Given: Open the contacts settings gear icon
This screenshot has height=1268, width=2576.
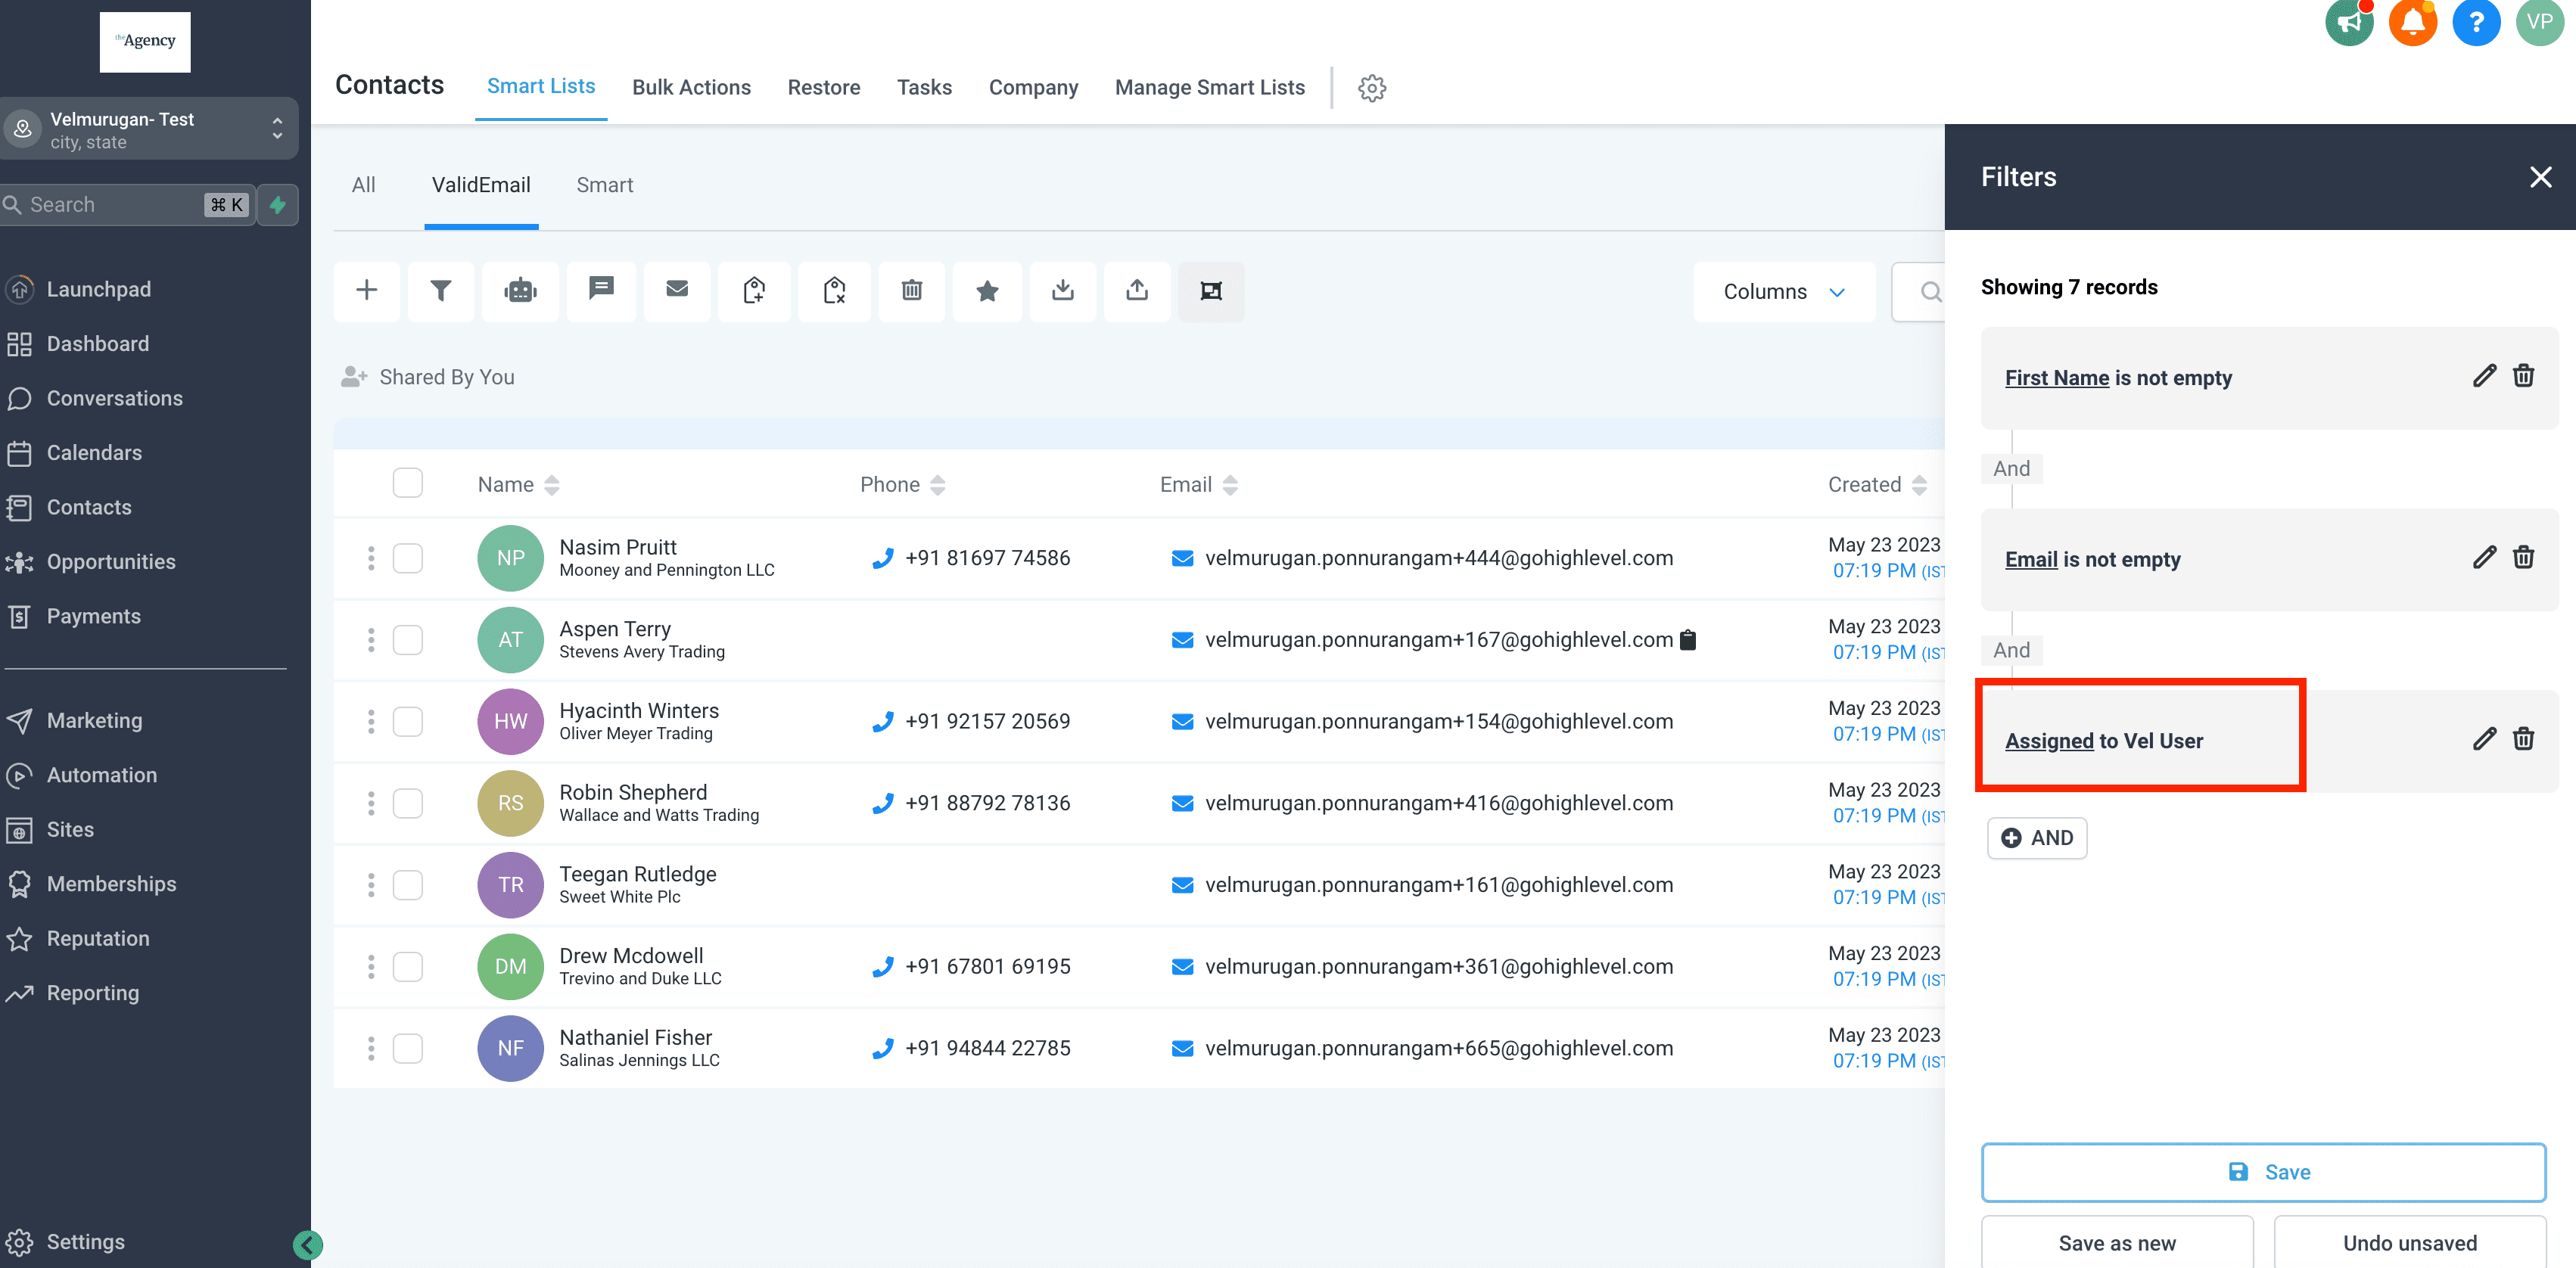Looking at the screenshot, I should click(1372, 88).
